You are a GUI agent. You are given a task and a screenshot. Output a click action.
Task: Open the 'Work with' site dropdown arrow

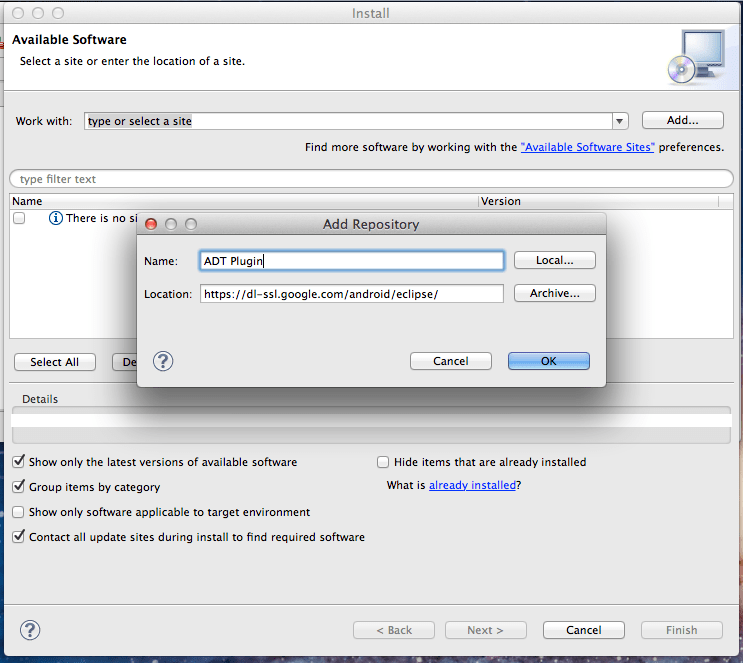pos(619,121)
